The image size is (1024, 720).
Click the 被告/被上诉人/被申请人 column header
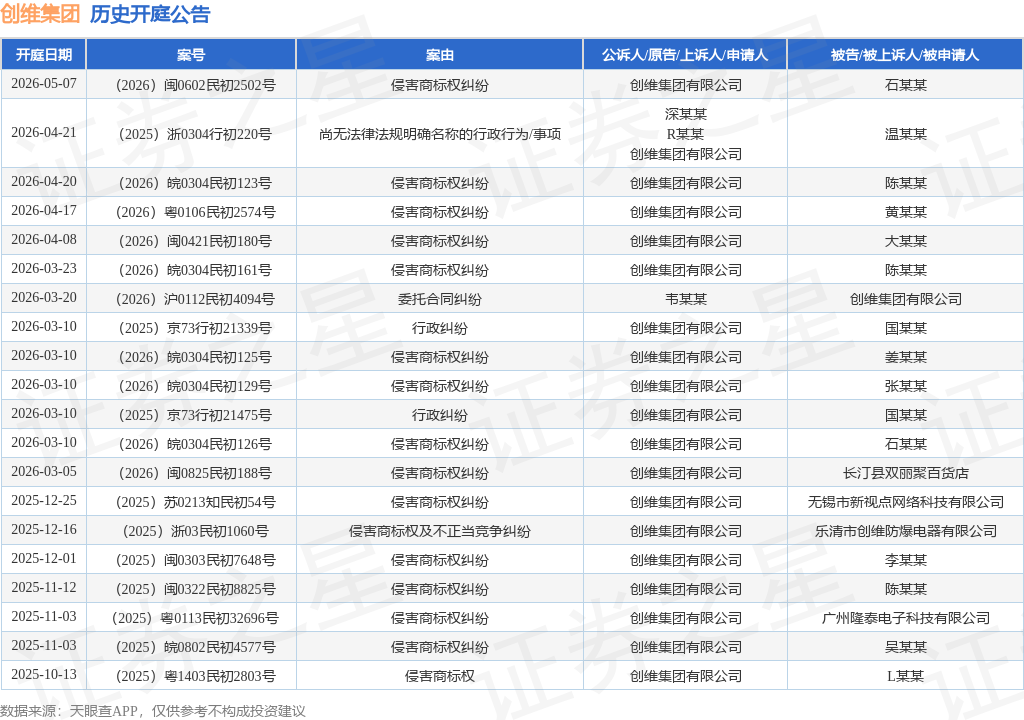[x=905, y=55]
